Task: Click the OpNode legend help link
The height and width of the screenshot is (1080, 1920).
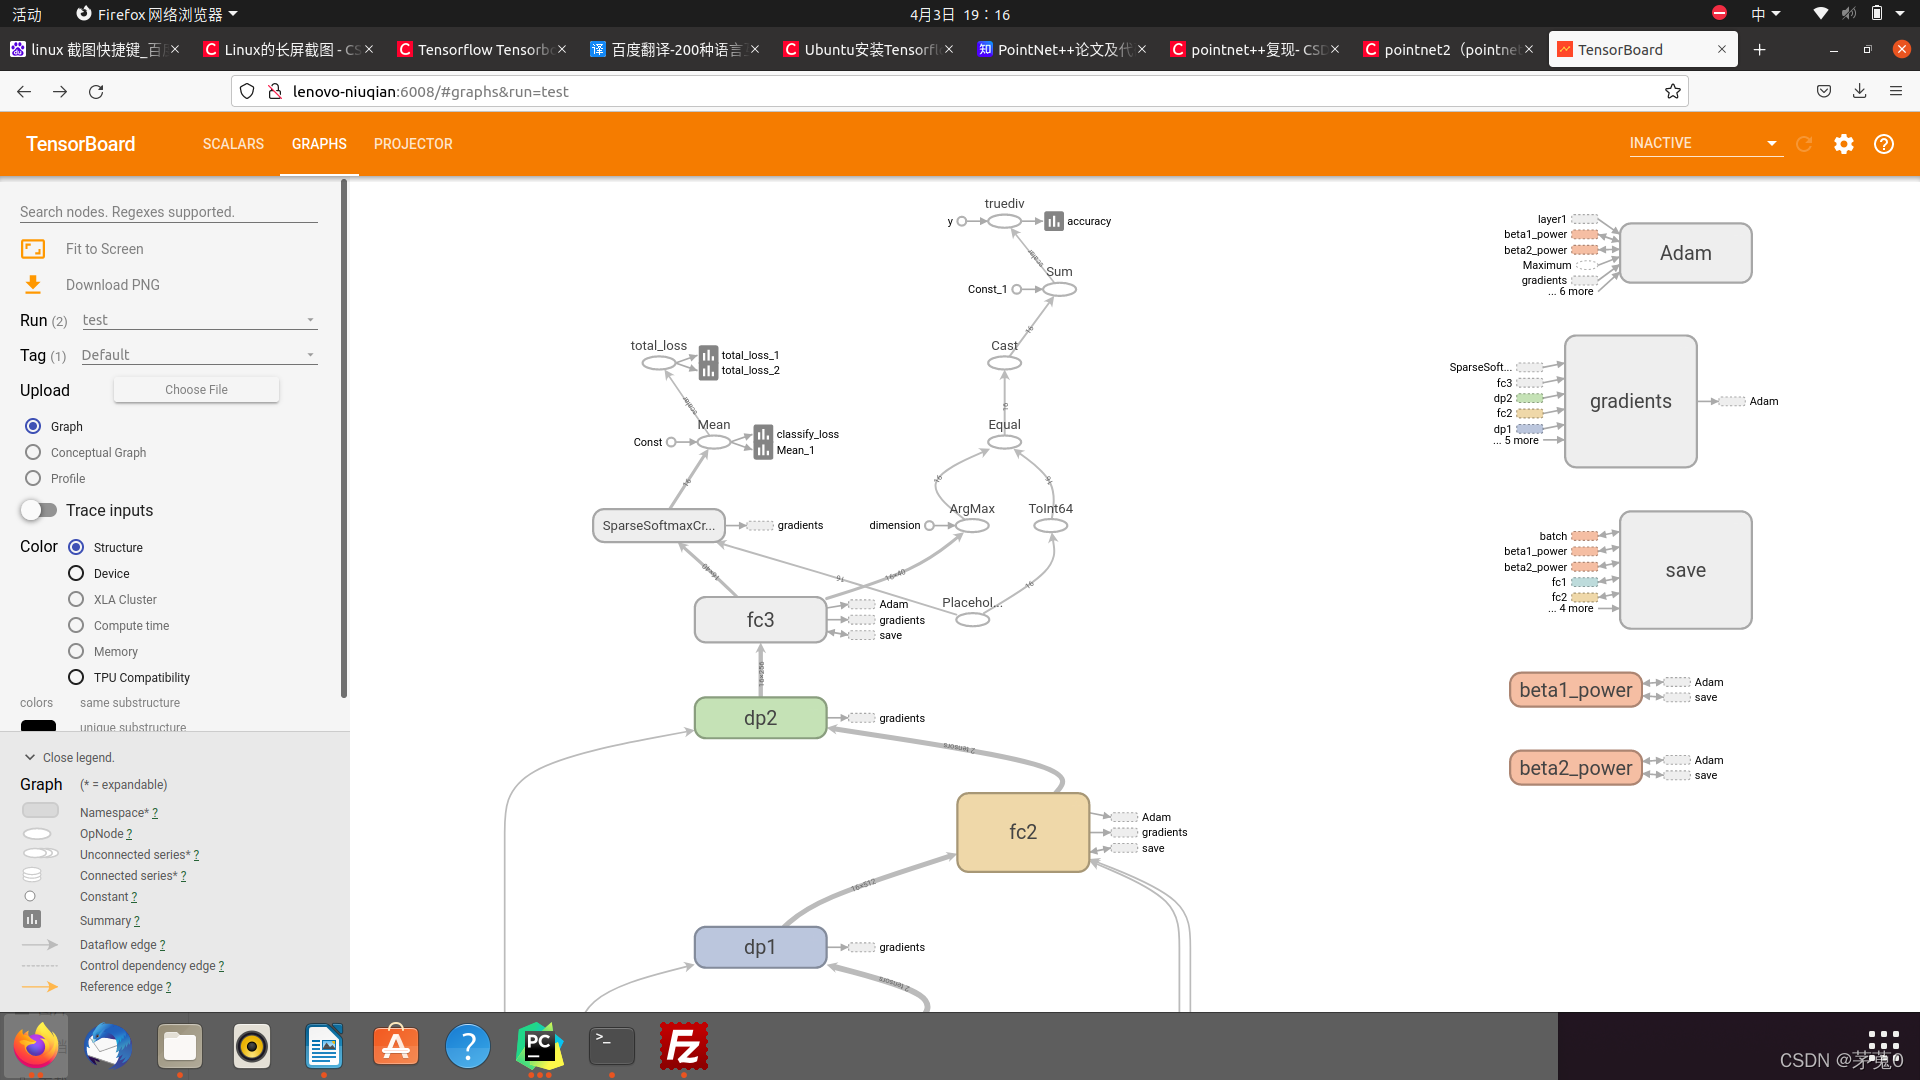Action: coord(129,834)
